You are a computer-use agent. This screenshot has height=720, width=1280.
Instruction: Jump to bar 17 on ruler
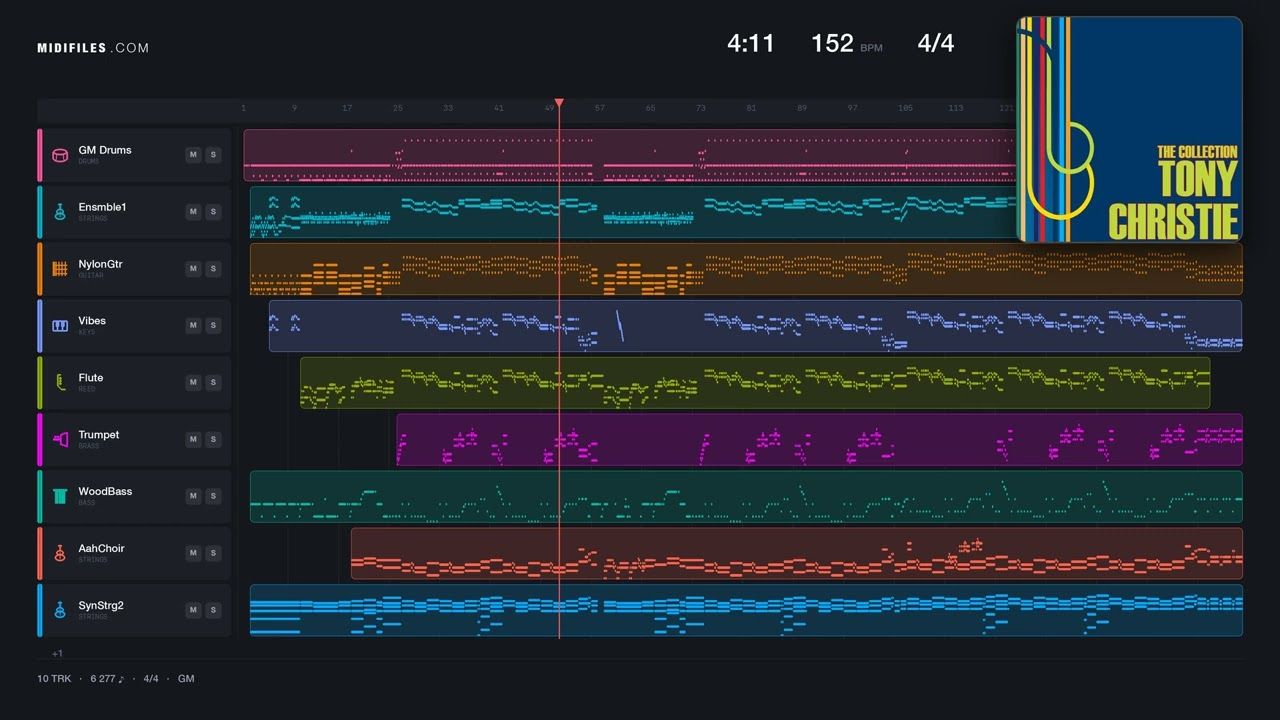click(x=347, y=108)
